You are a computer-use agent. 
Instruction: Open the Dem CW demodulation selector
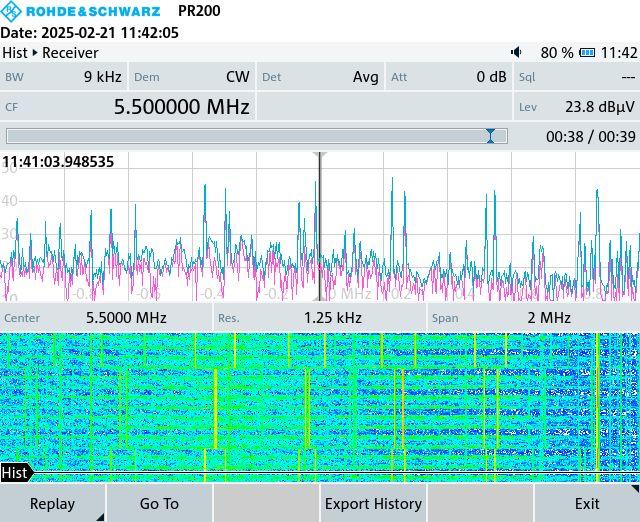(192, 77)
